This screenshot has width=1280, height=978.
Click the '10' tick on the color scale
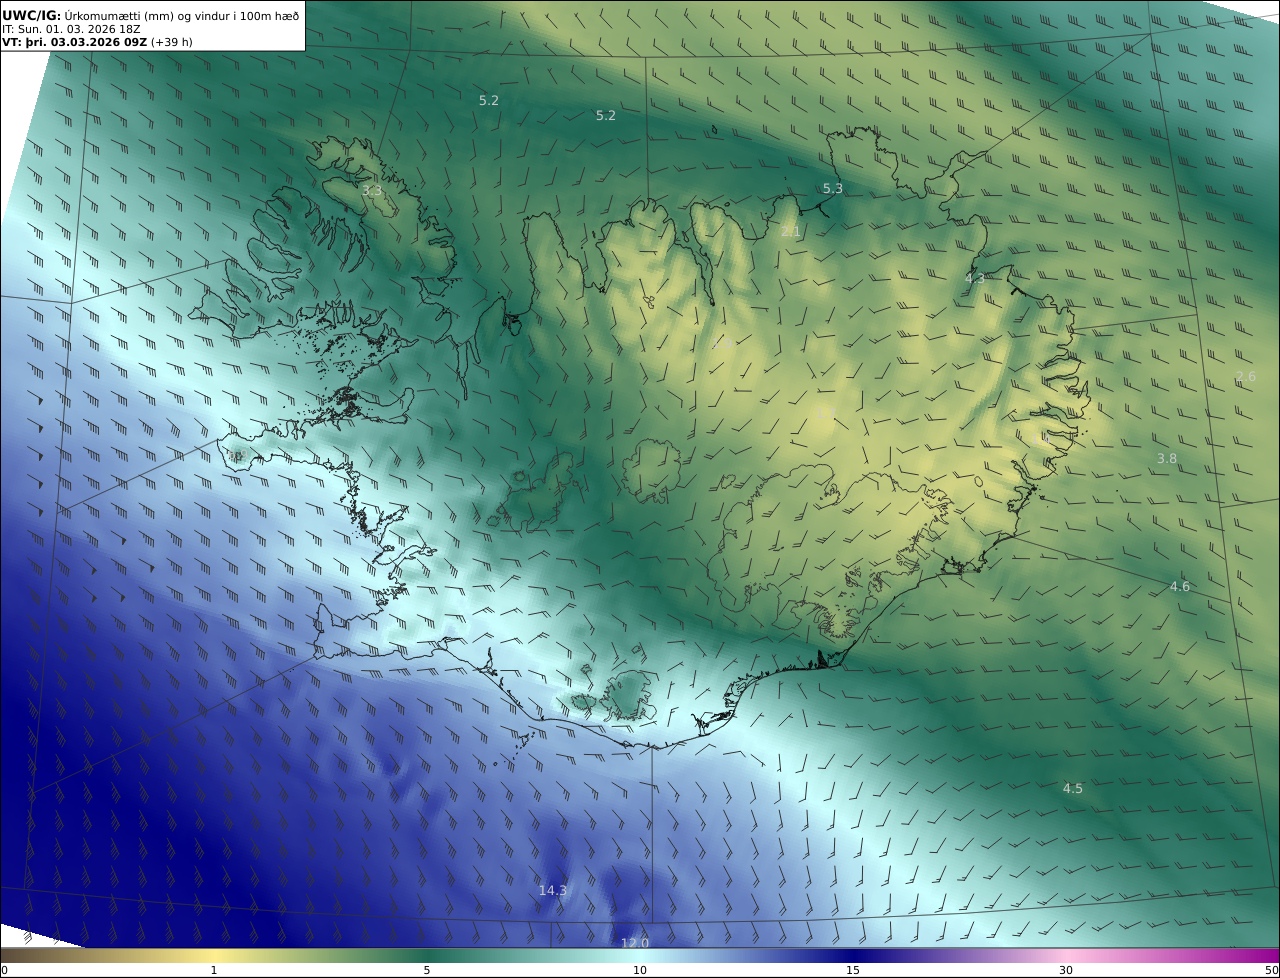(640, 970)
